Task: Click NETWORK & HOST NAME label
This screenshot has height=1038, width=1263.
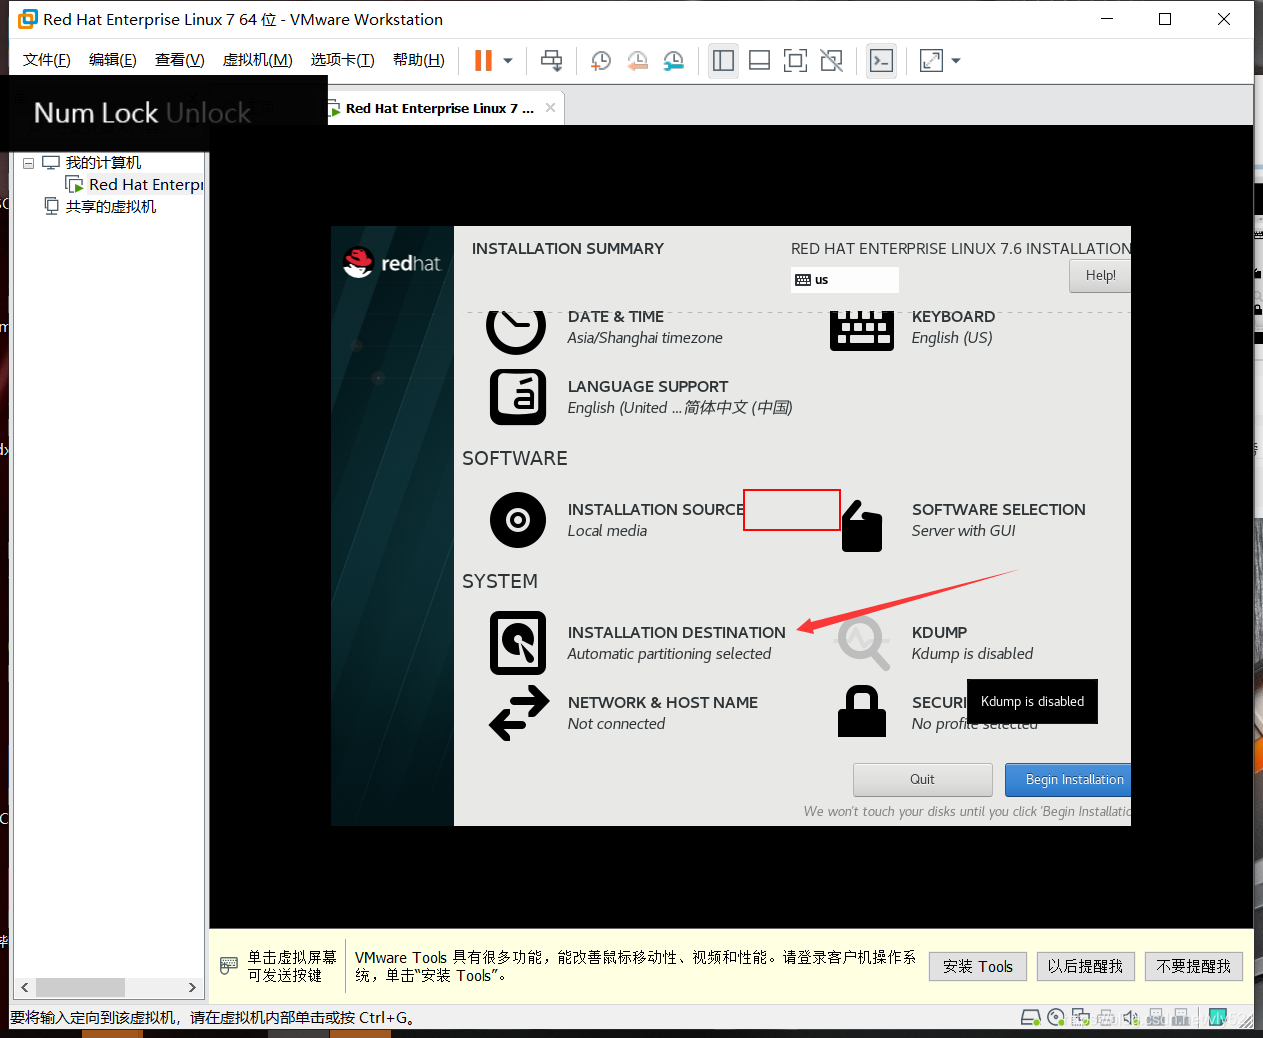Action: tap(663, 703)
